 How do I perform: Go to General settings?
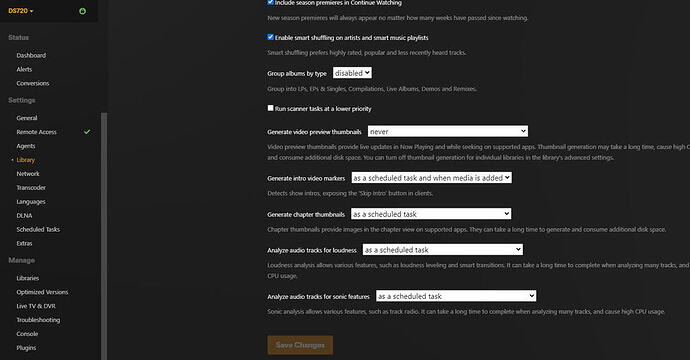pos(27,118)
